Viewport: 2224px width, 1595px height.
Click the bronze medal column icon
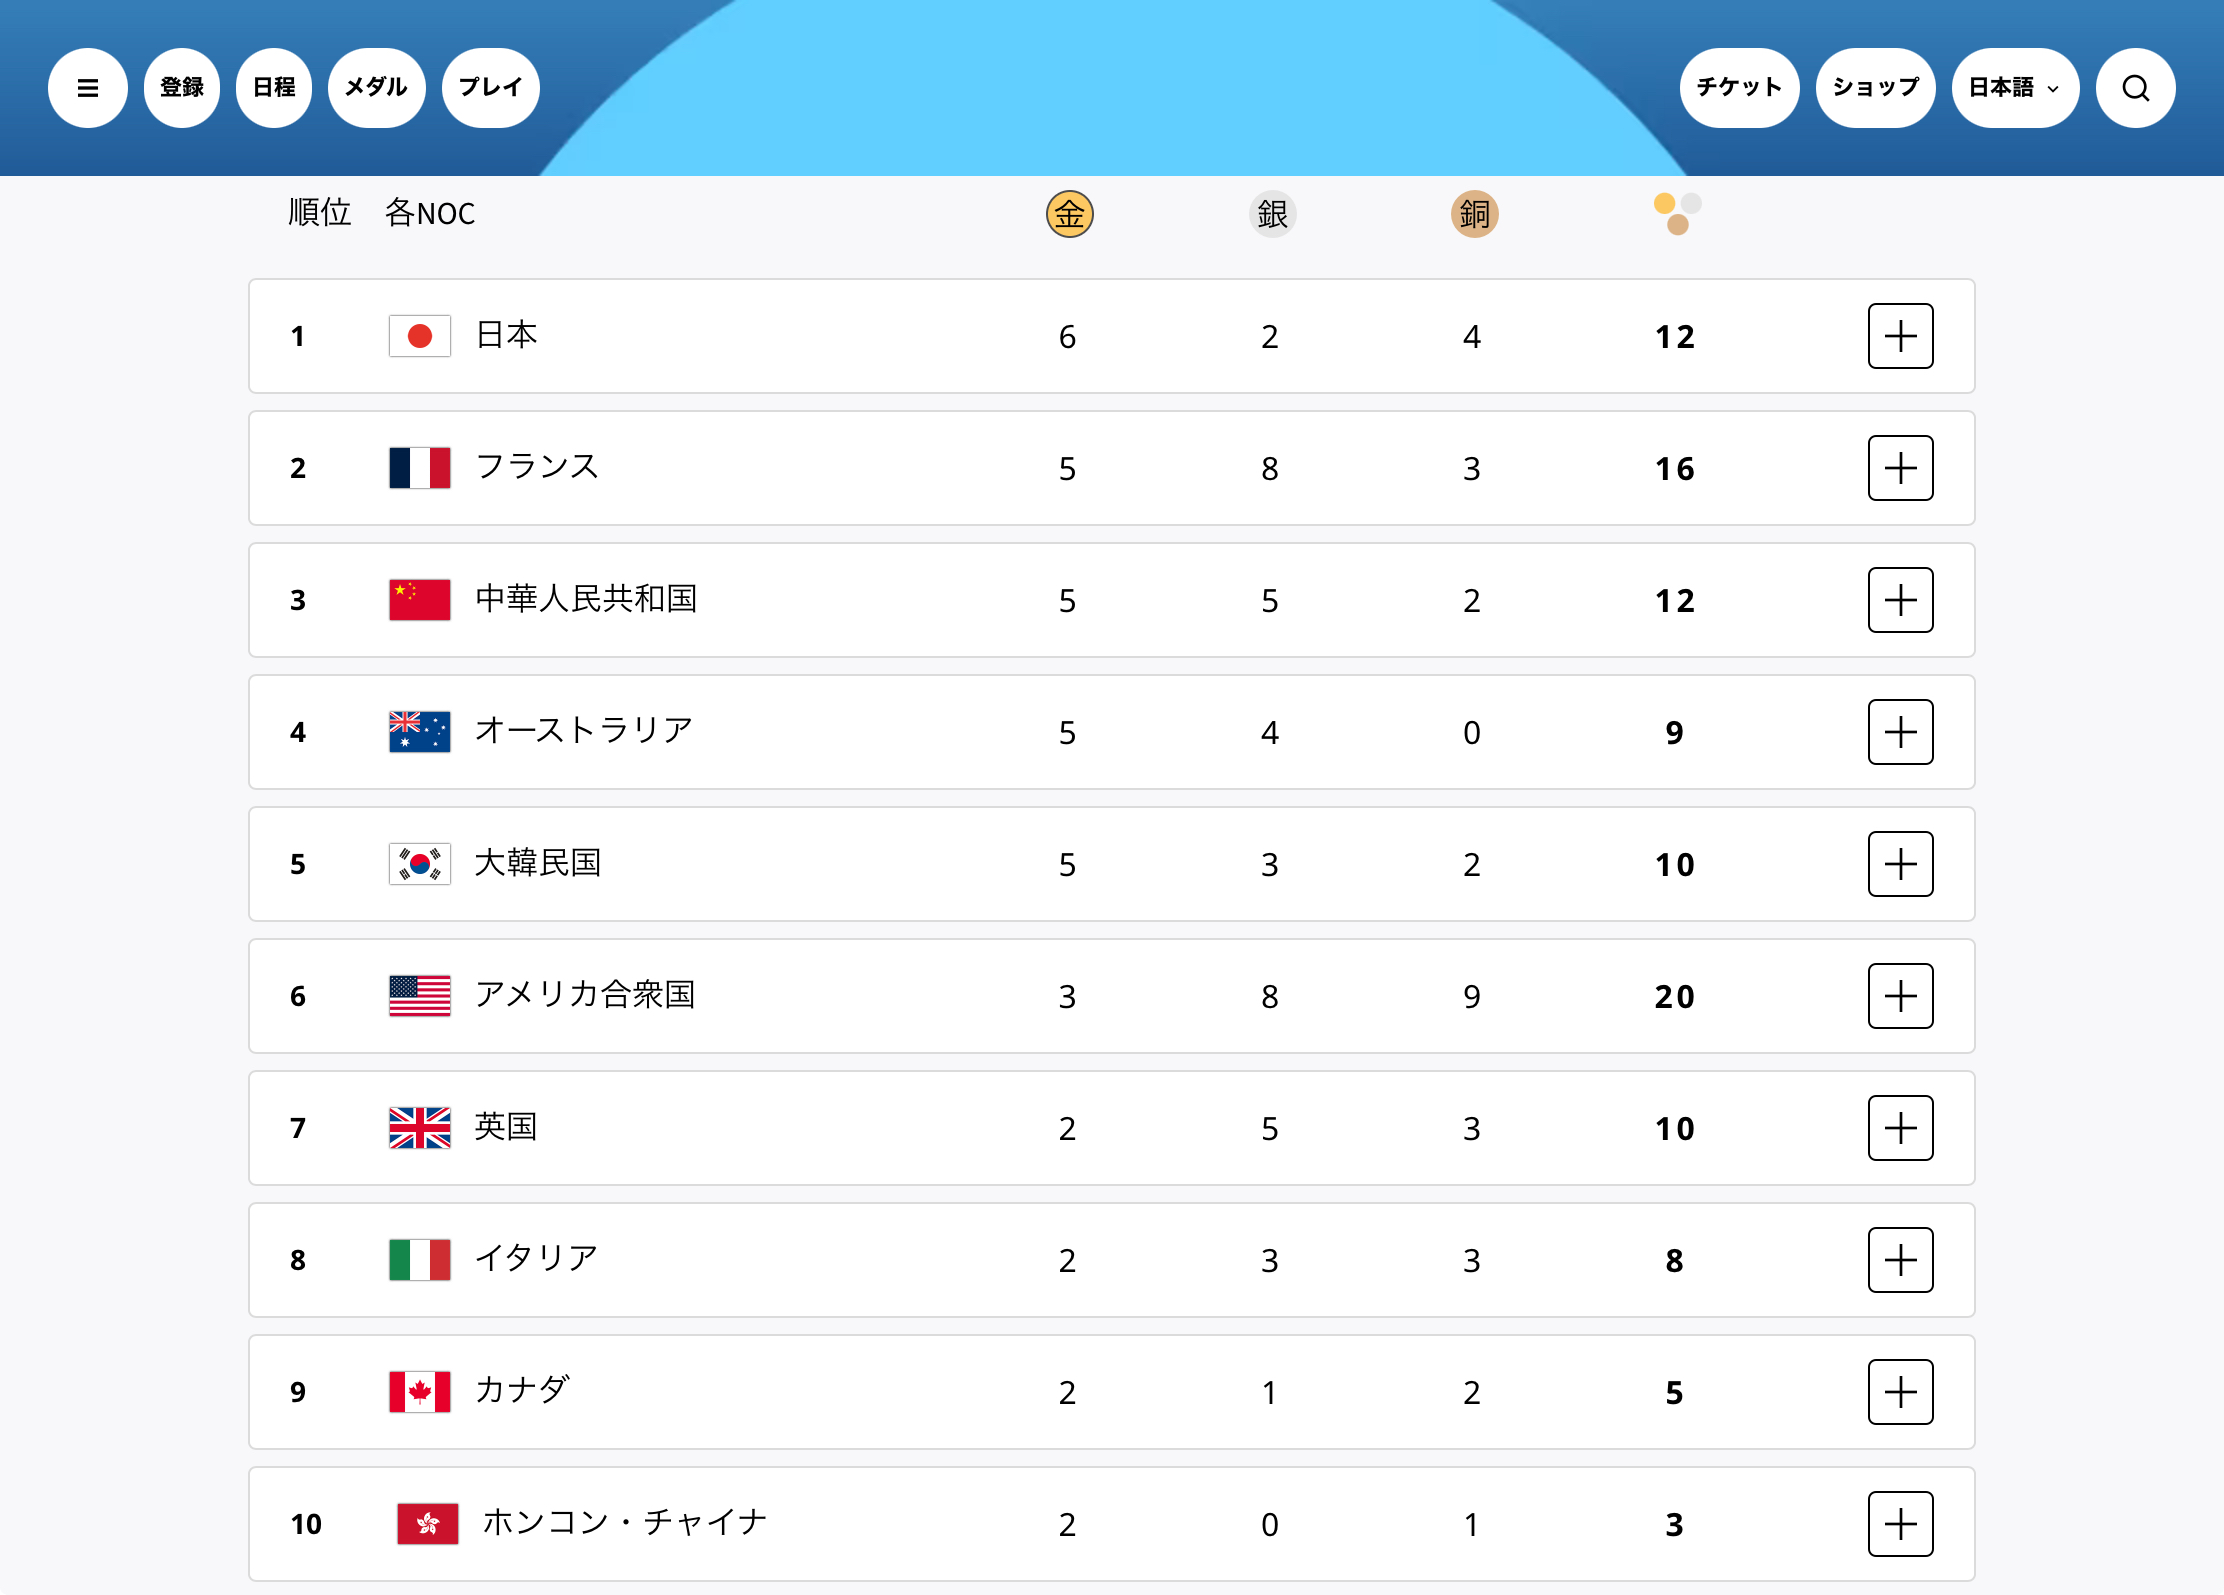pyautogui.click(x=1474, y=214)
